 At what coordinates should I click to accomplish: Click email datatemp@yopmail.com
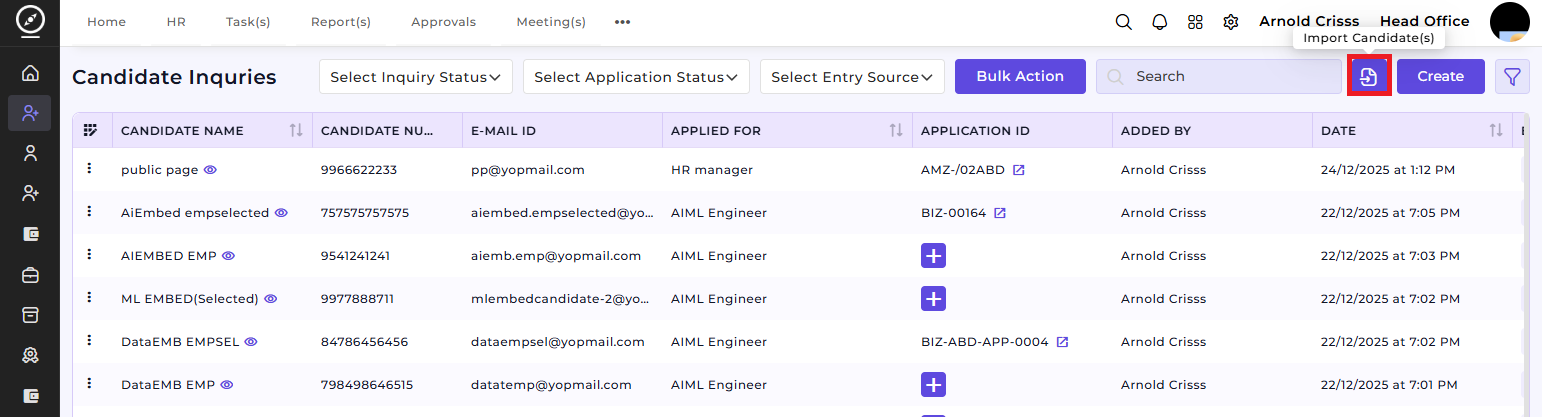coord(551,385)
